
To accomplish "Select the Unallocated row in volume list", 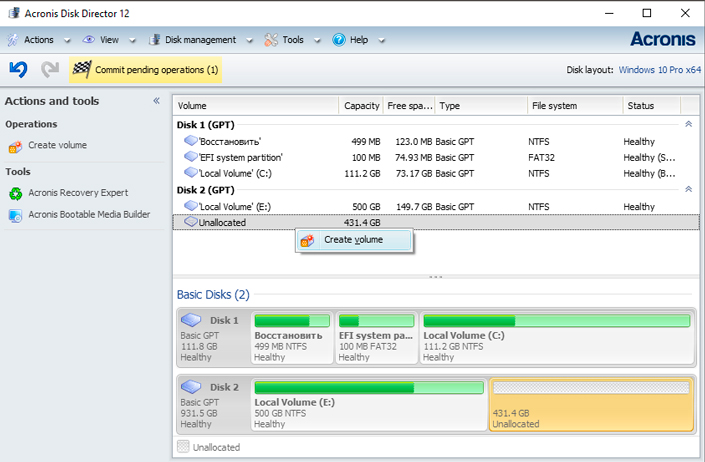I will [x=436, y=222].
